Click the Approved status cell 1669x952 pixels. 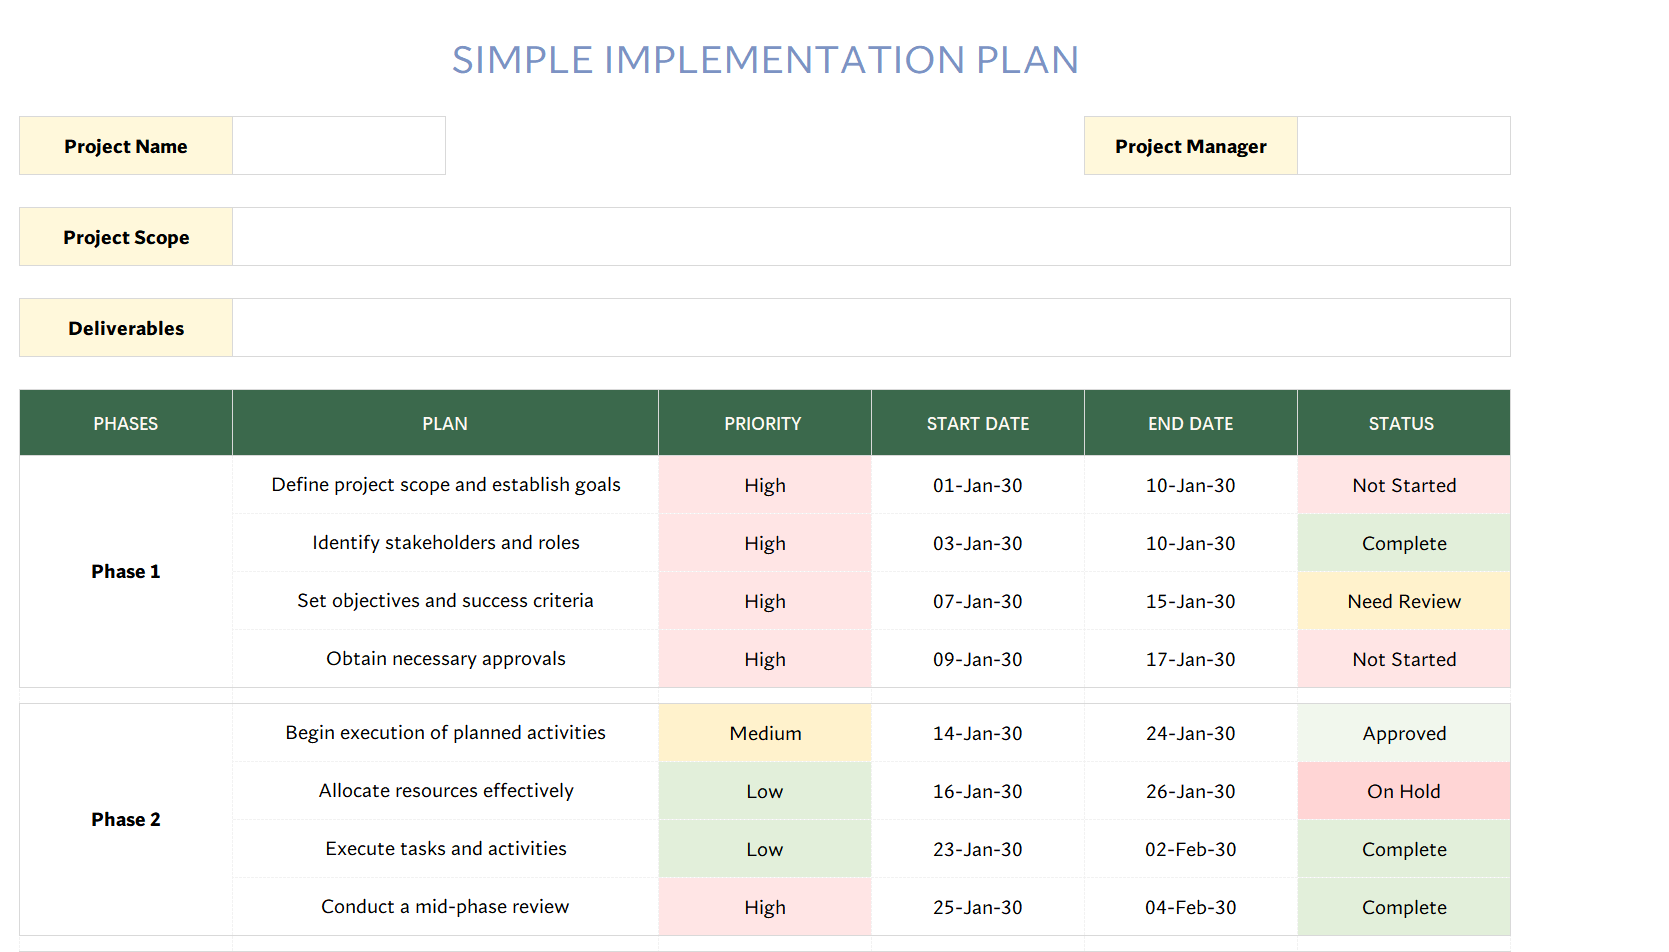click(1404, 733)
